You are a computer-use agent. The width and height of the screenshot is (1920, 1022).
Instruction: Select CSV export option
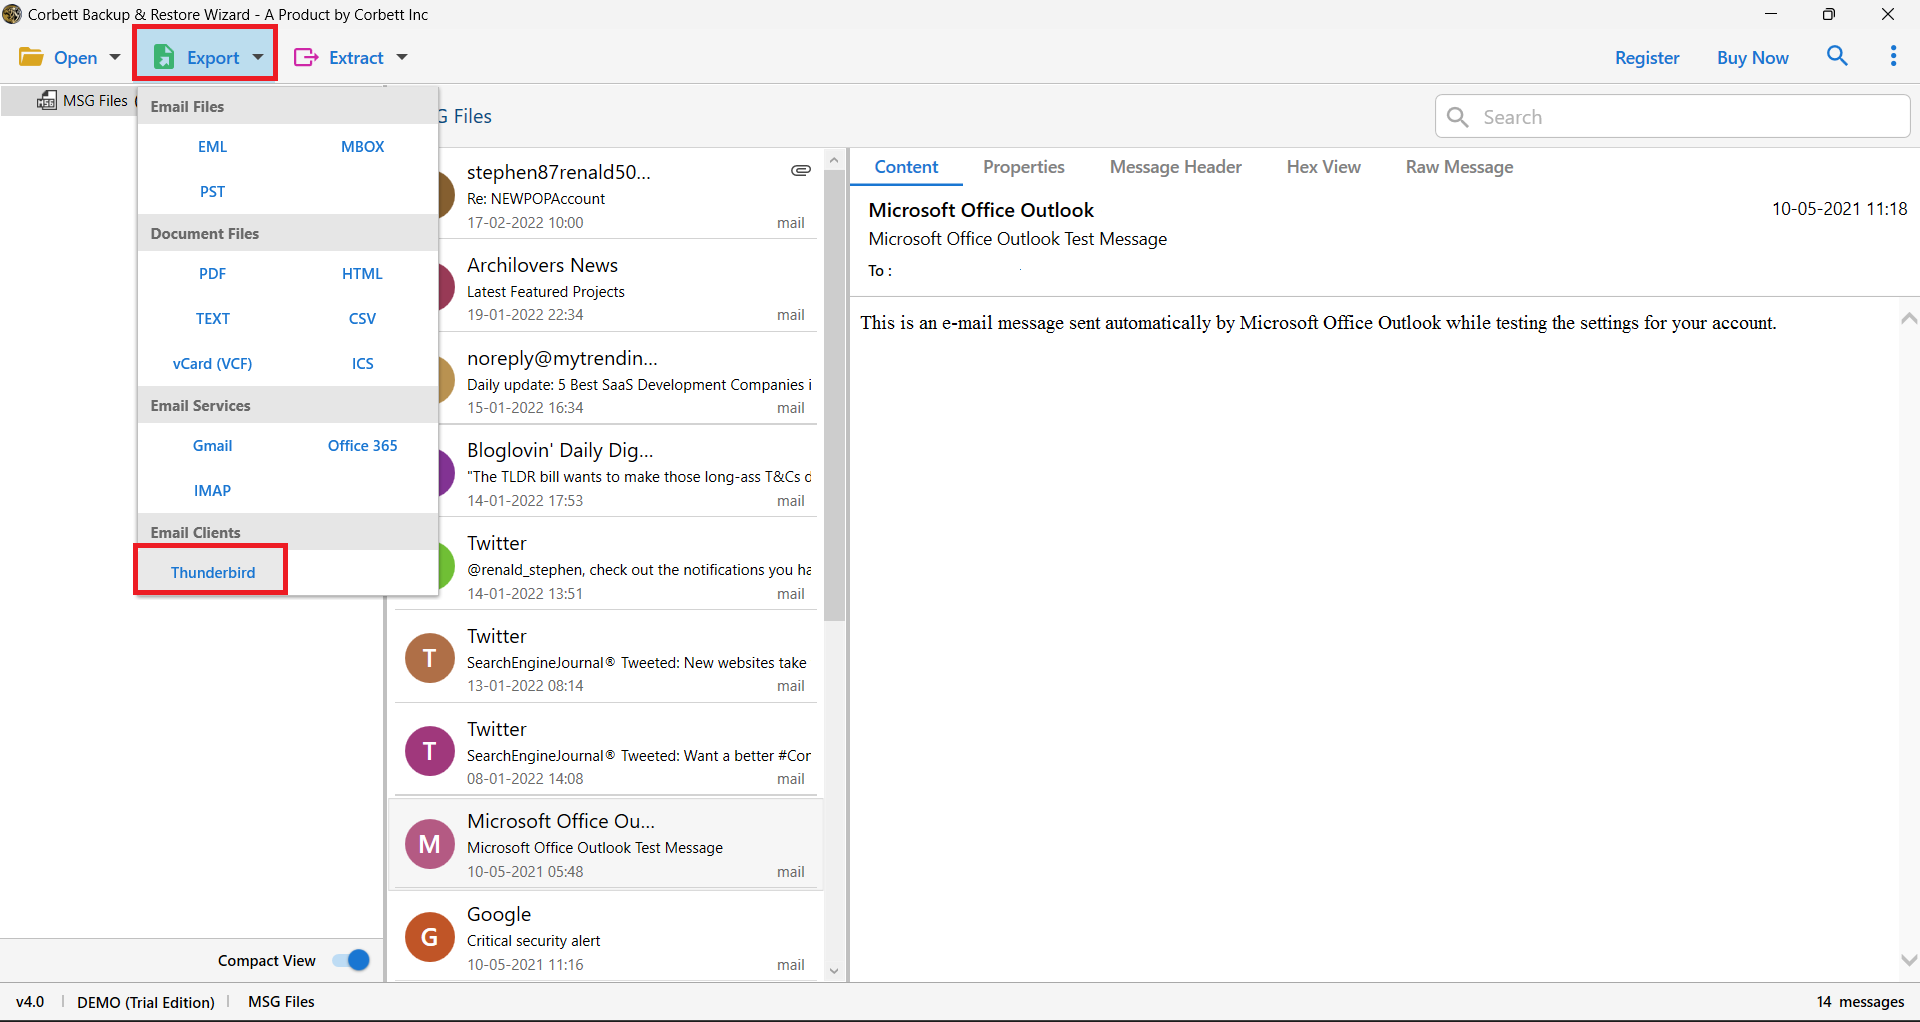(x=362, y=318)
